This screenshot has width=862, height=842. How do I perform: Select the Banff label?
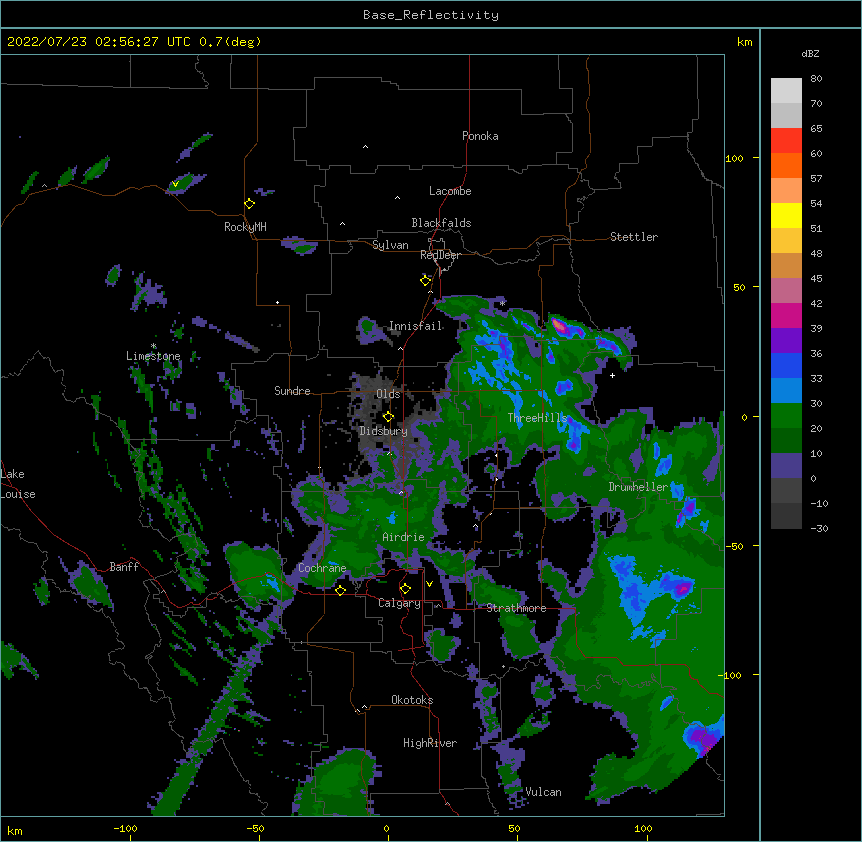pos(124,567)
